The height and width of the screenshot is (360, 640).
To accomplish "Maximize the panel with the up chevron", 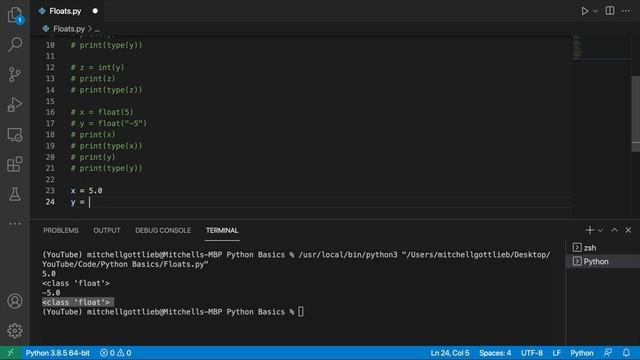I will point(614,230).
